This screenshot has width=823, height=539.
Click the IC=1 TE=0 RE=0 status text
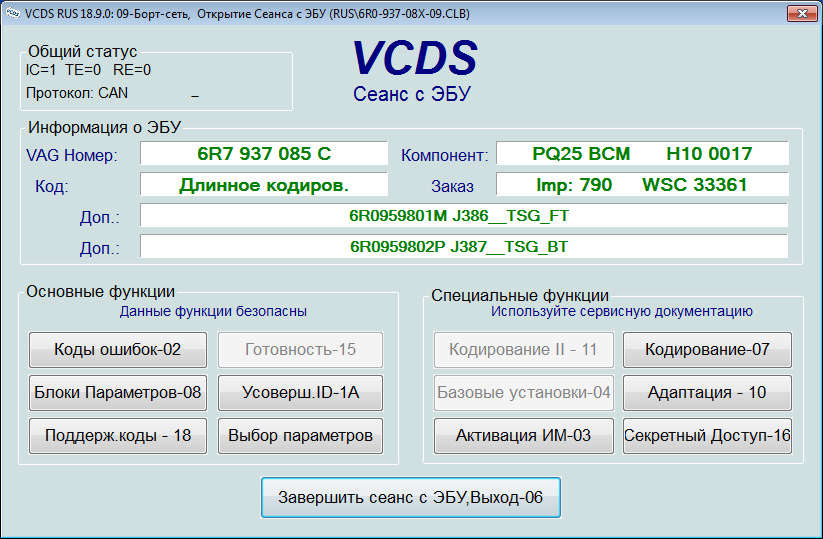(x=88, y=70)
